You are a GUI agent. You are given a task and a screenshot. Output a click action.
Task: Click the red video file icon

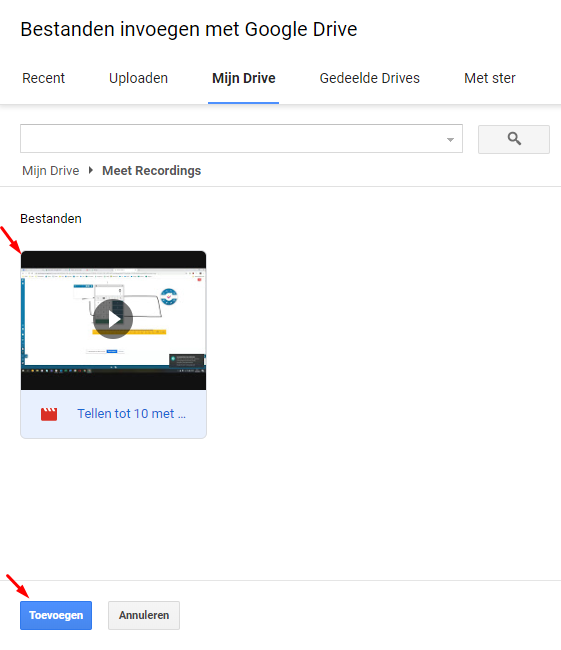click(x=49, y=414)
